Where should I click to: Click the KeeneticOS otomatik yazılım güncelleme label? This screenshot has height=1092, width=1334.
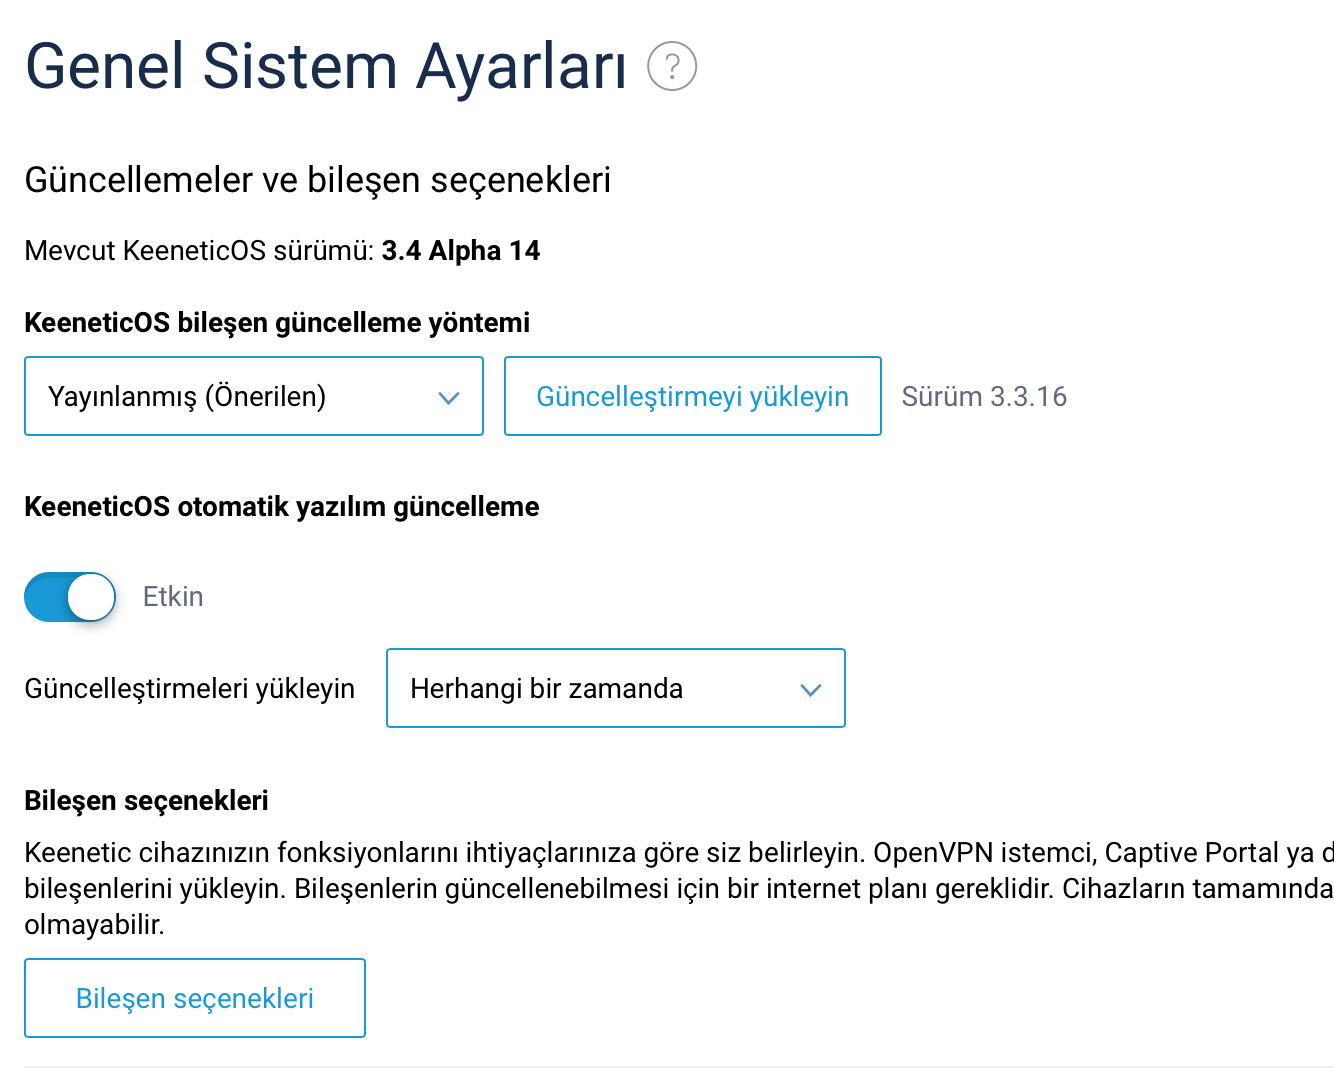pyautogui.click(x=282, y=507)
